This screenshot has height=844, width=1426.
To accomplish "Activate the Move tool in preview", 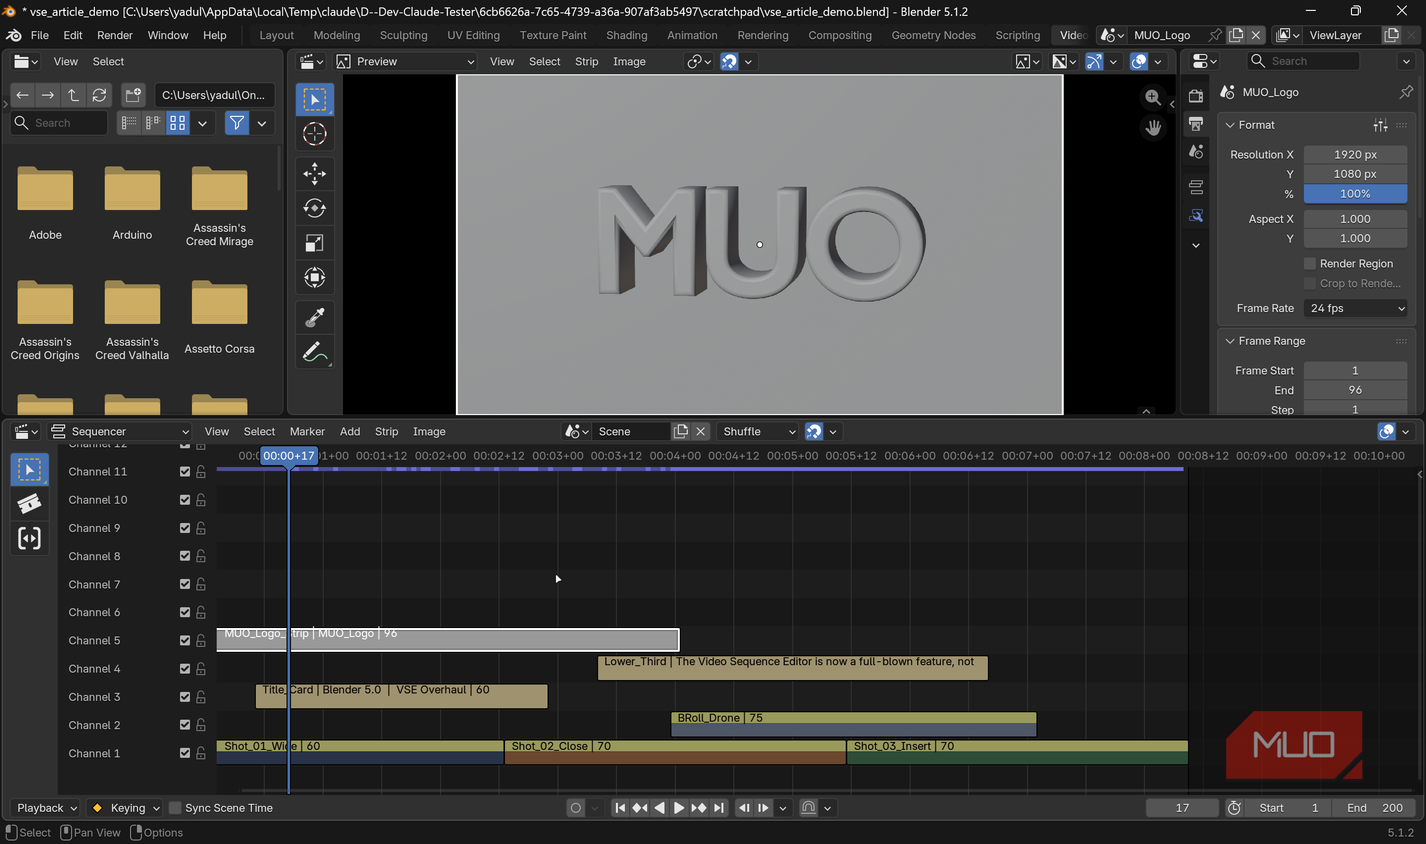I will 314,173.
